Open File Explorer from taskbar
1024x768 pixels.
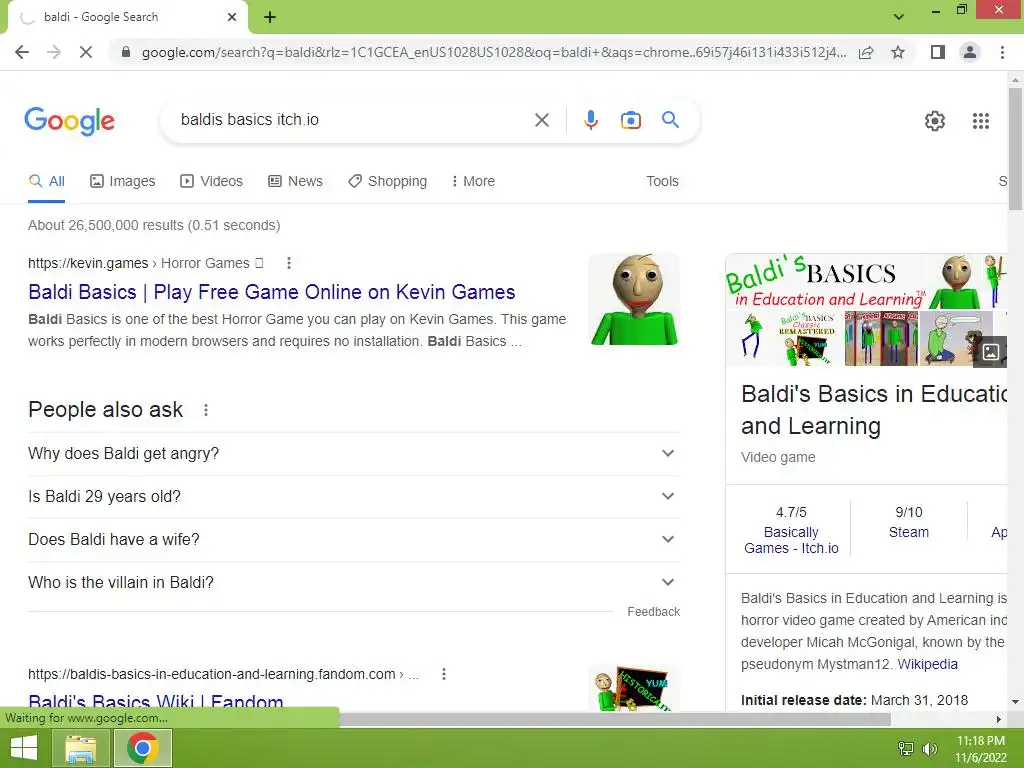pos(81,748)
